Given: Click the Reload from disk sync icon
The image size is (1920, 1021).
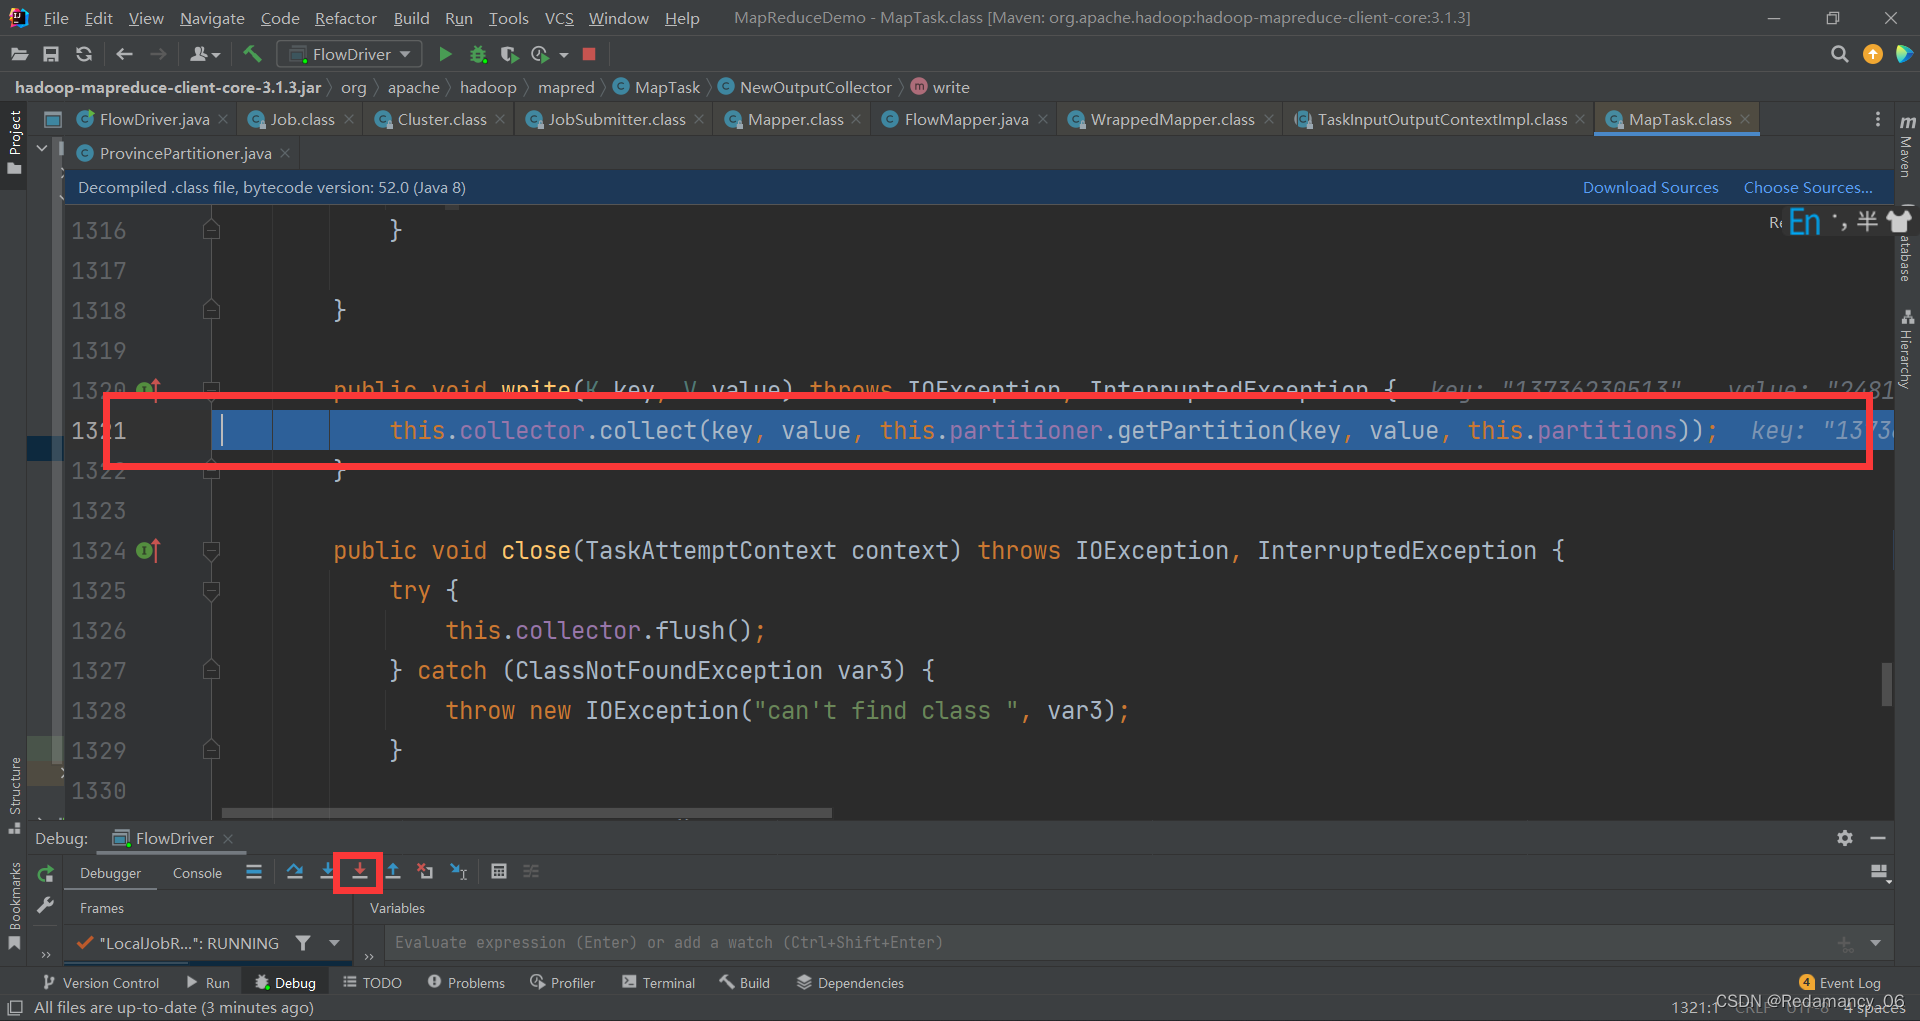Looking at the screenshot, I should (x=84, y=54).
